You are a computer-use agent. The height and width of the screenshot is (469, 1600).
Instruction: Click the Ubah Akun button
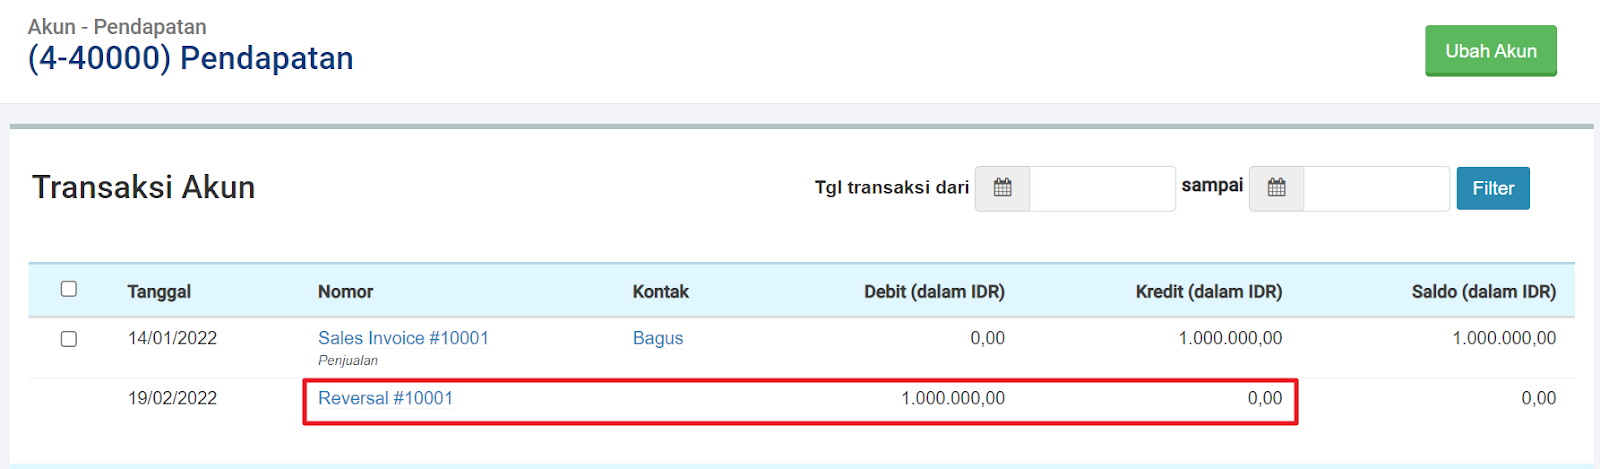tap(1490, 51)
